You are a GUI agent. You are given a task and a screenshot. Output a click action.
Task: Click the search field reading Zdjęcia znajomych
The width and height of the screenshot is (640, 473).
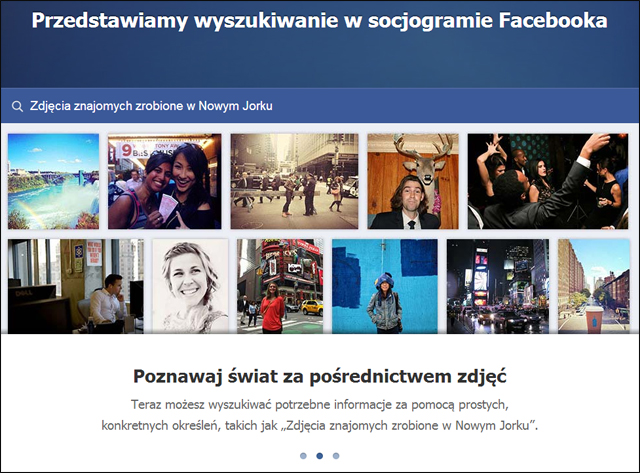coord(320,106)
